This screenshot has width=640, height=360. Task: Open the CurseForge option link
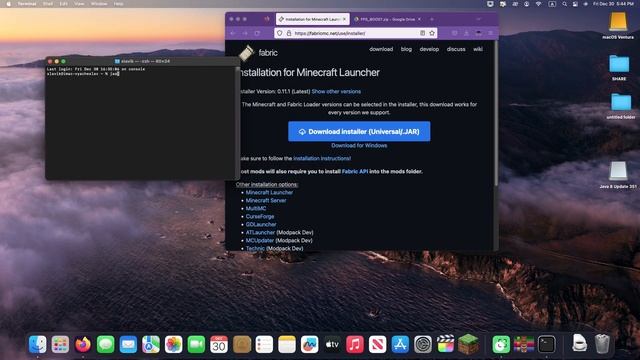[260, 217]
